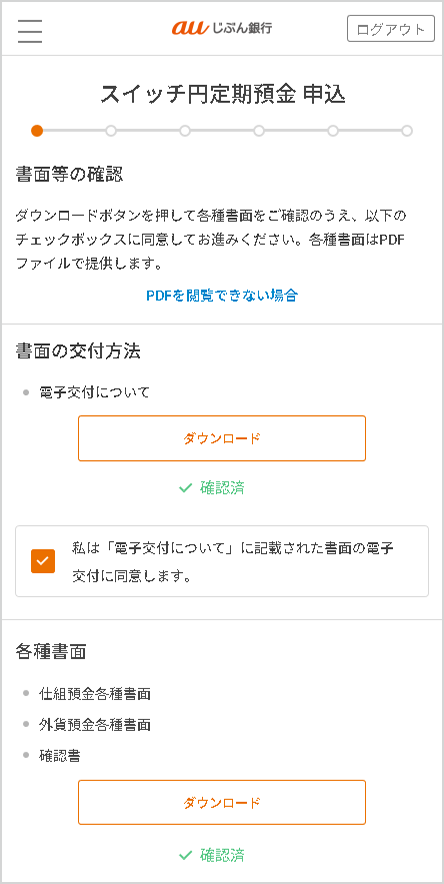Screen dimensions: 444x884
Task: Select the last progress step circle
Action: pos(407,131)
